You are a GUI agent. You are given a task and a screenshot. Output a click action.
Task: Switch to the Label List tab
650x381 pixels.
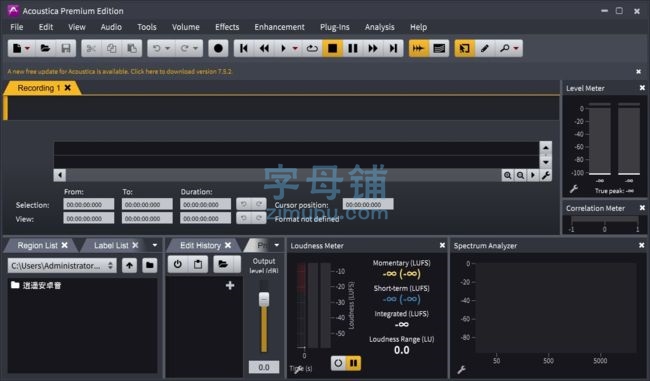[x=111, y=245]
